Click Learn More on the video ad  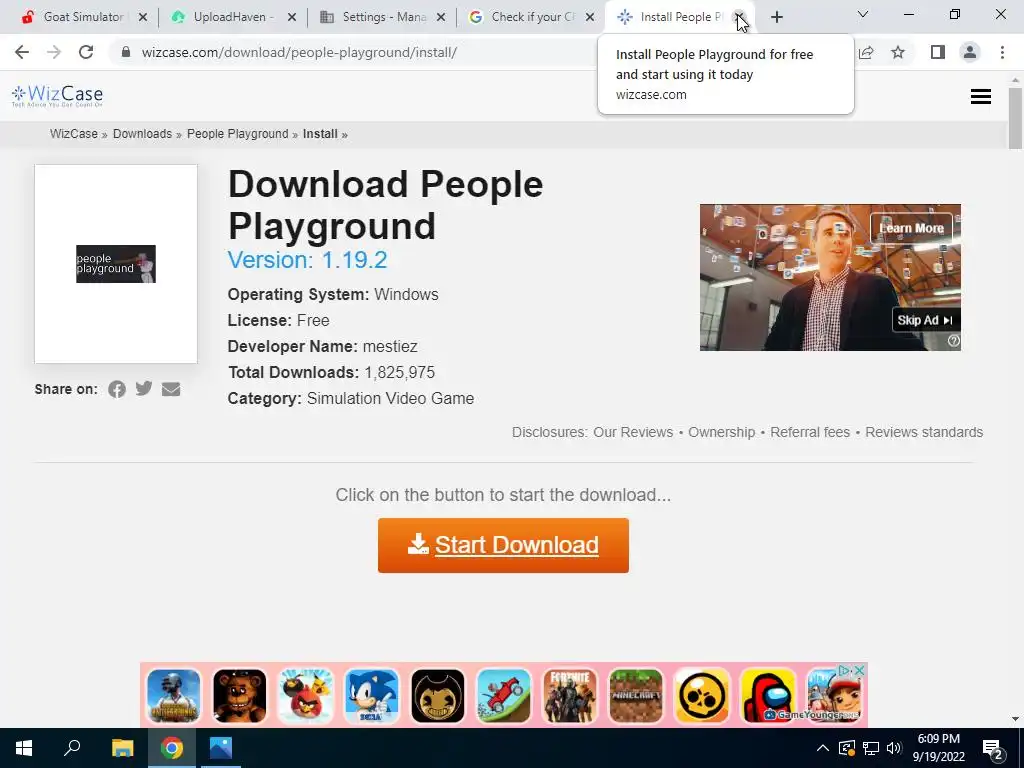[911, 228]
